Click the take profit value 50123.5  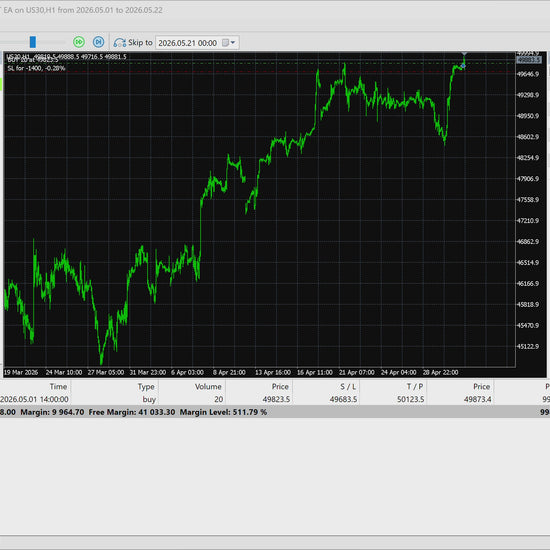coord(410,399)
